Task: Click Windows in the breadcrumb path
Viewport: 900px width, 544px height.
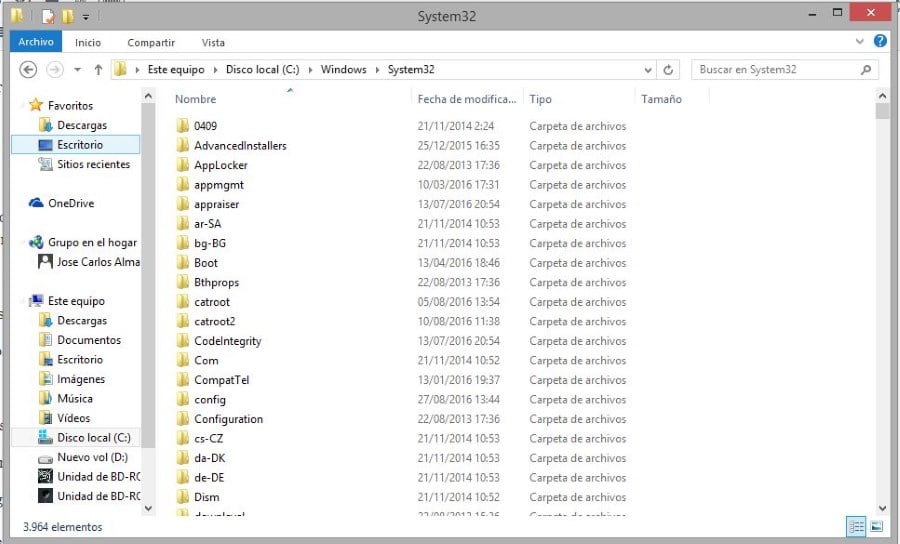Action: (x=343, y=70)
